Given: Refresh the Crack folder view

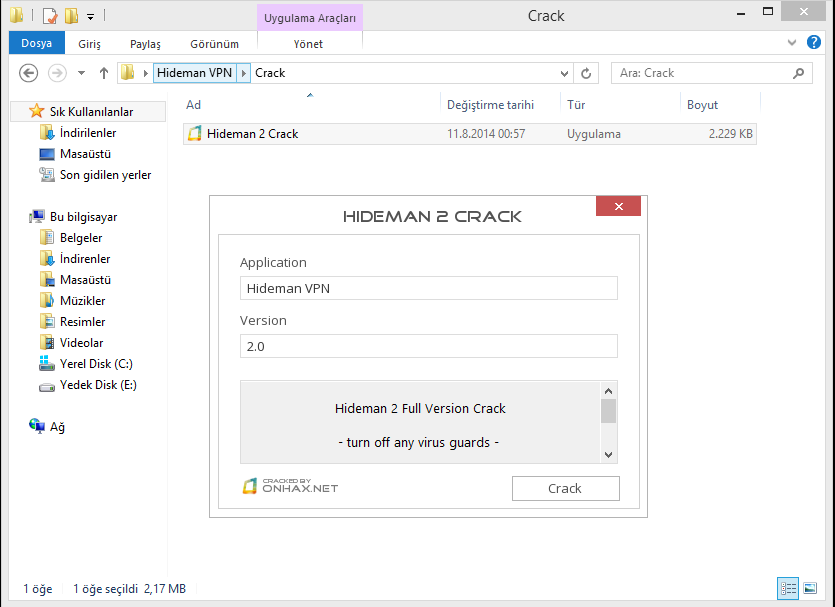Looking at the screenshot, I should point(586,73).
